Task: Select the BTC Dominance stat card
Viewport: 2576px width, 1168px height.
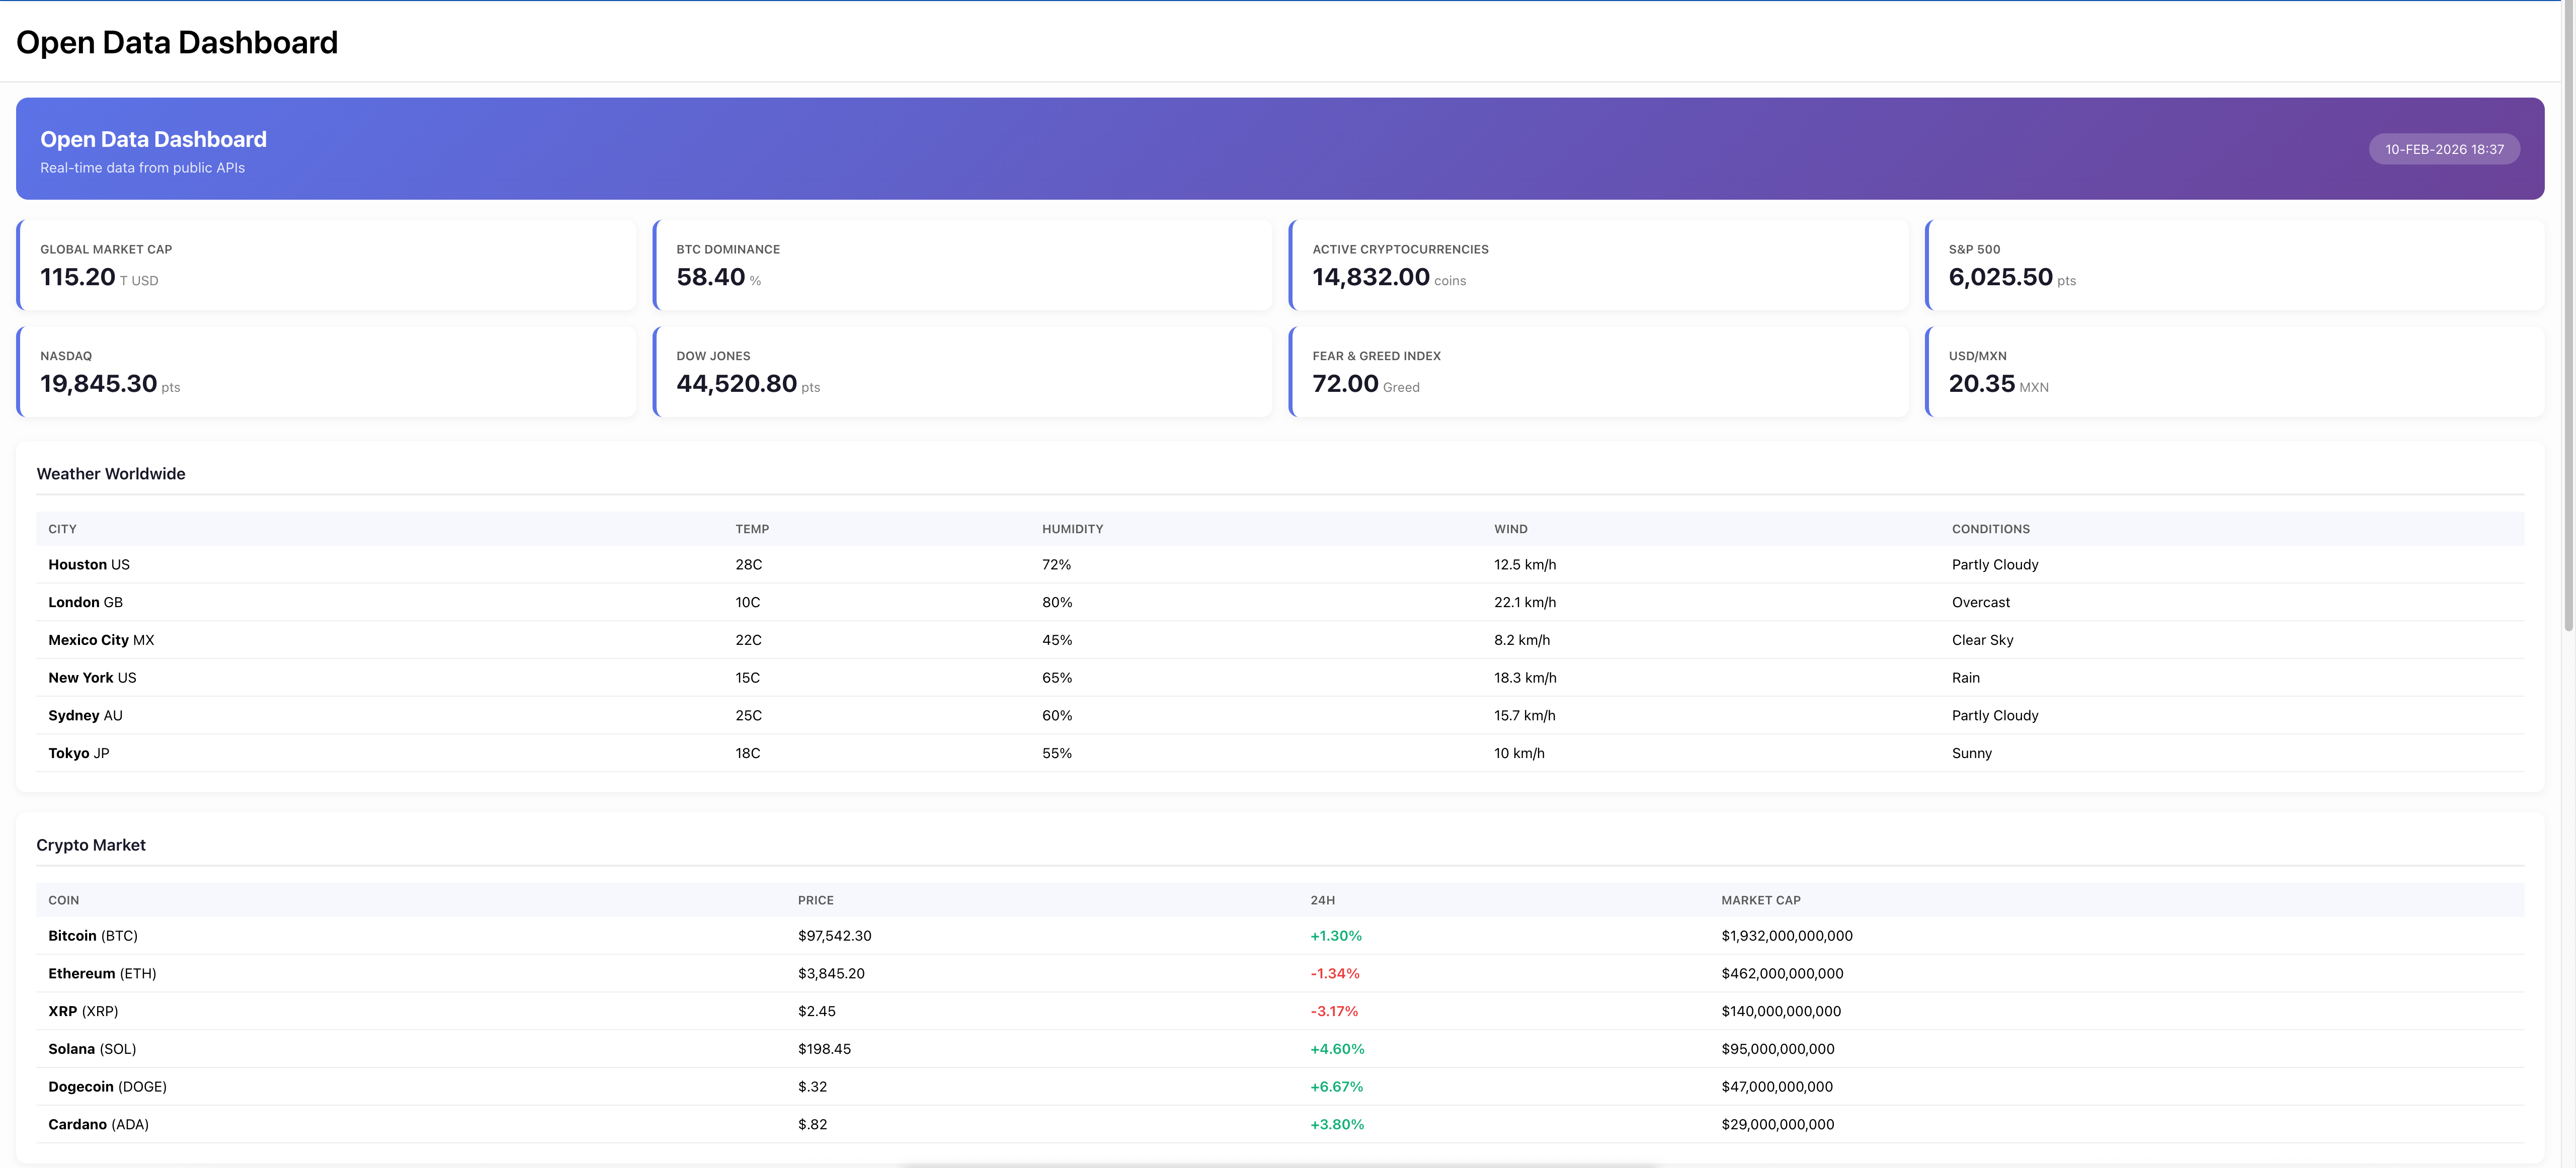Action: tap(962, 265)
